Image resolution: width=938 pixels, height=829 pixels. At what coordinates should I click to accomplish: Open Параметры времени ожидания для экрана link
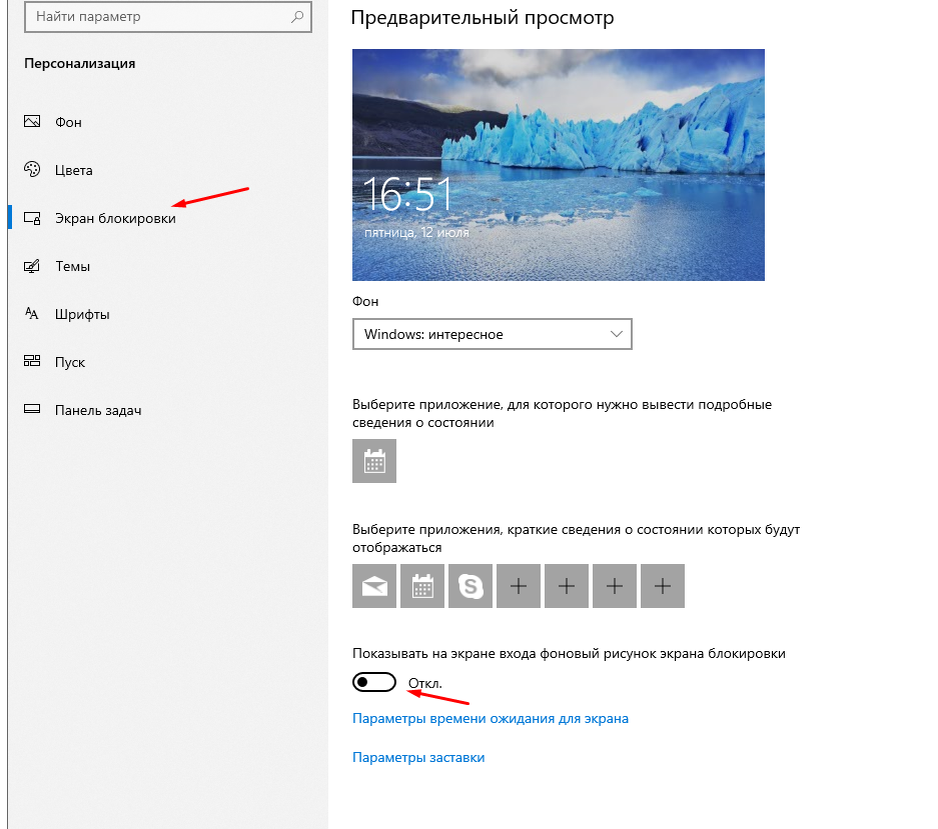pyautogui.click(x=491, y=718)
